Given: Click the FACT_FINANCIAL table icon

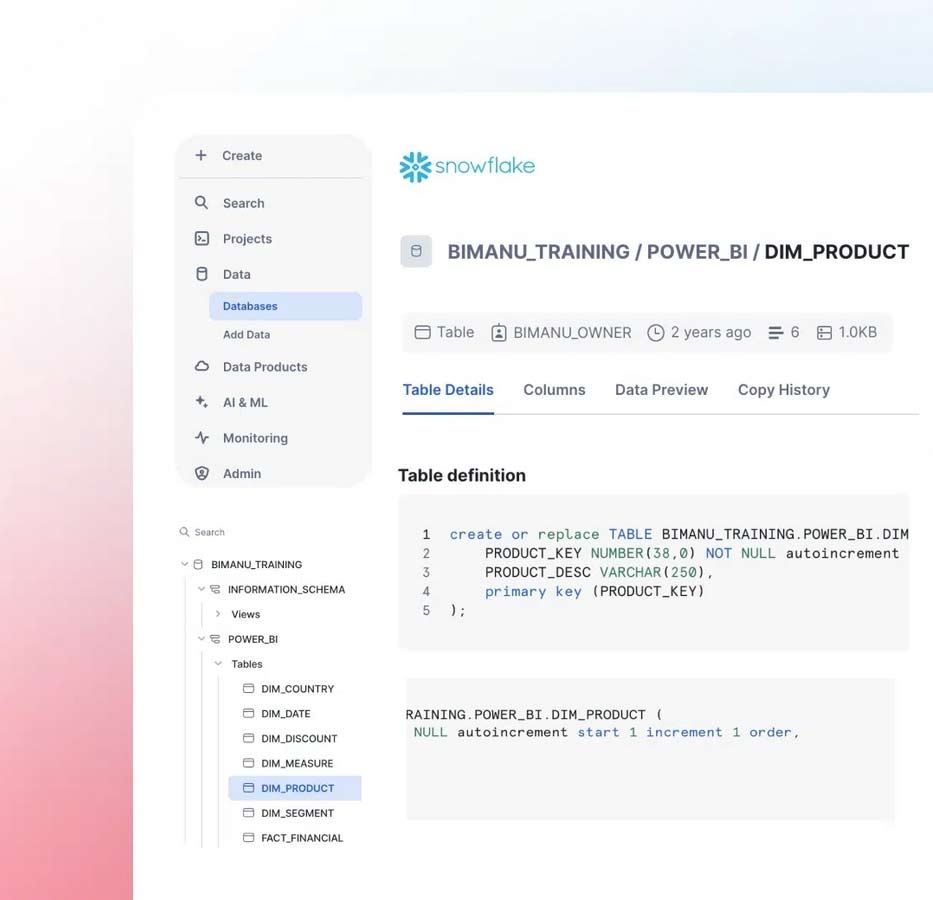Looking at the screenshot, I should coord(248,838).
